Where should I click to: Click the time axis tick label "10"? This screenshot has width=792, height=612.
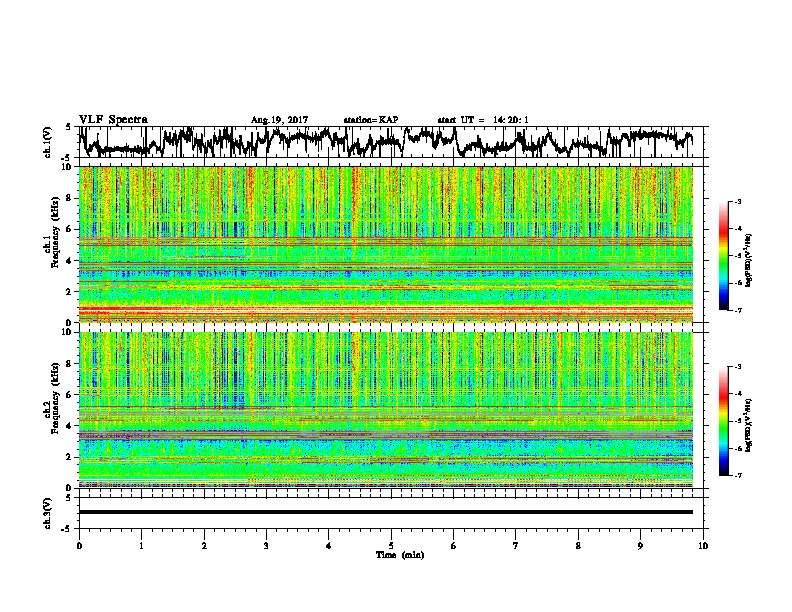pyautogui.click(x=703, y=545)
